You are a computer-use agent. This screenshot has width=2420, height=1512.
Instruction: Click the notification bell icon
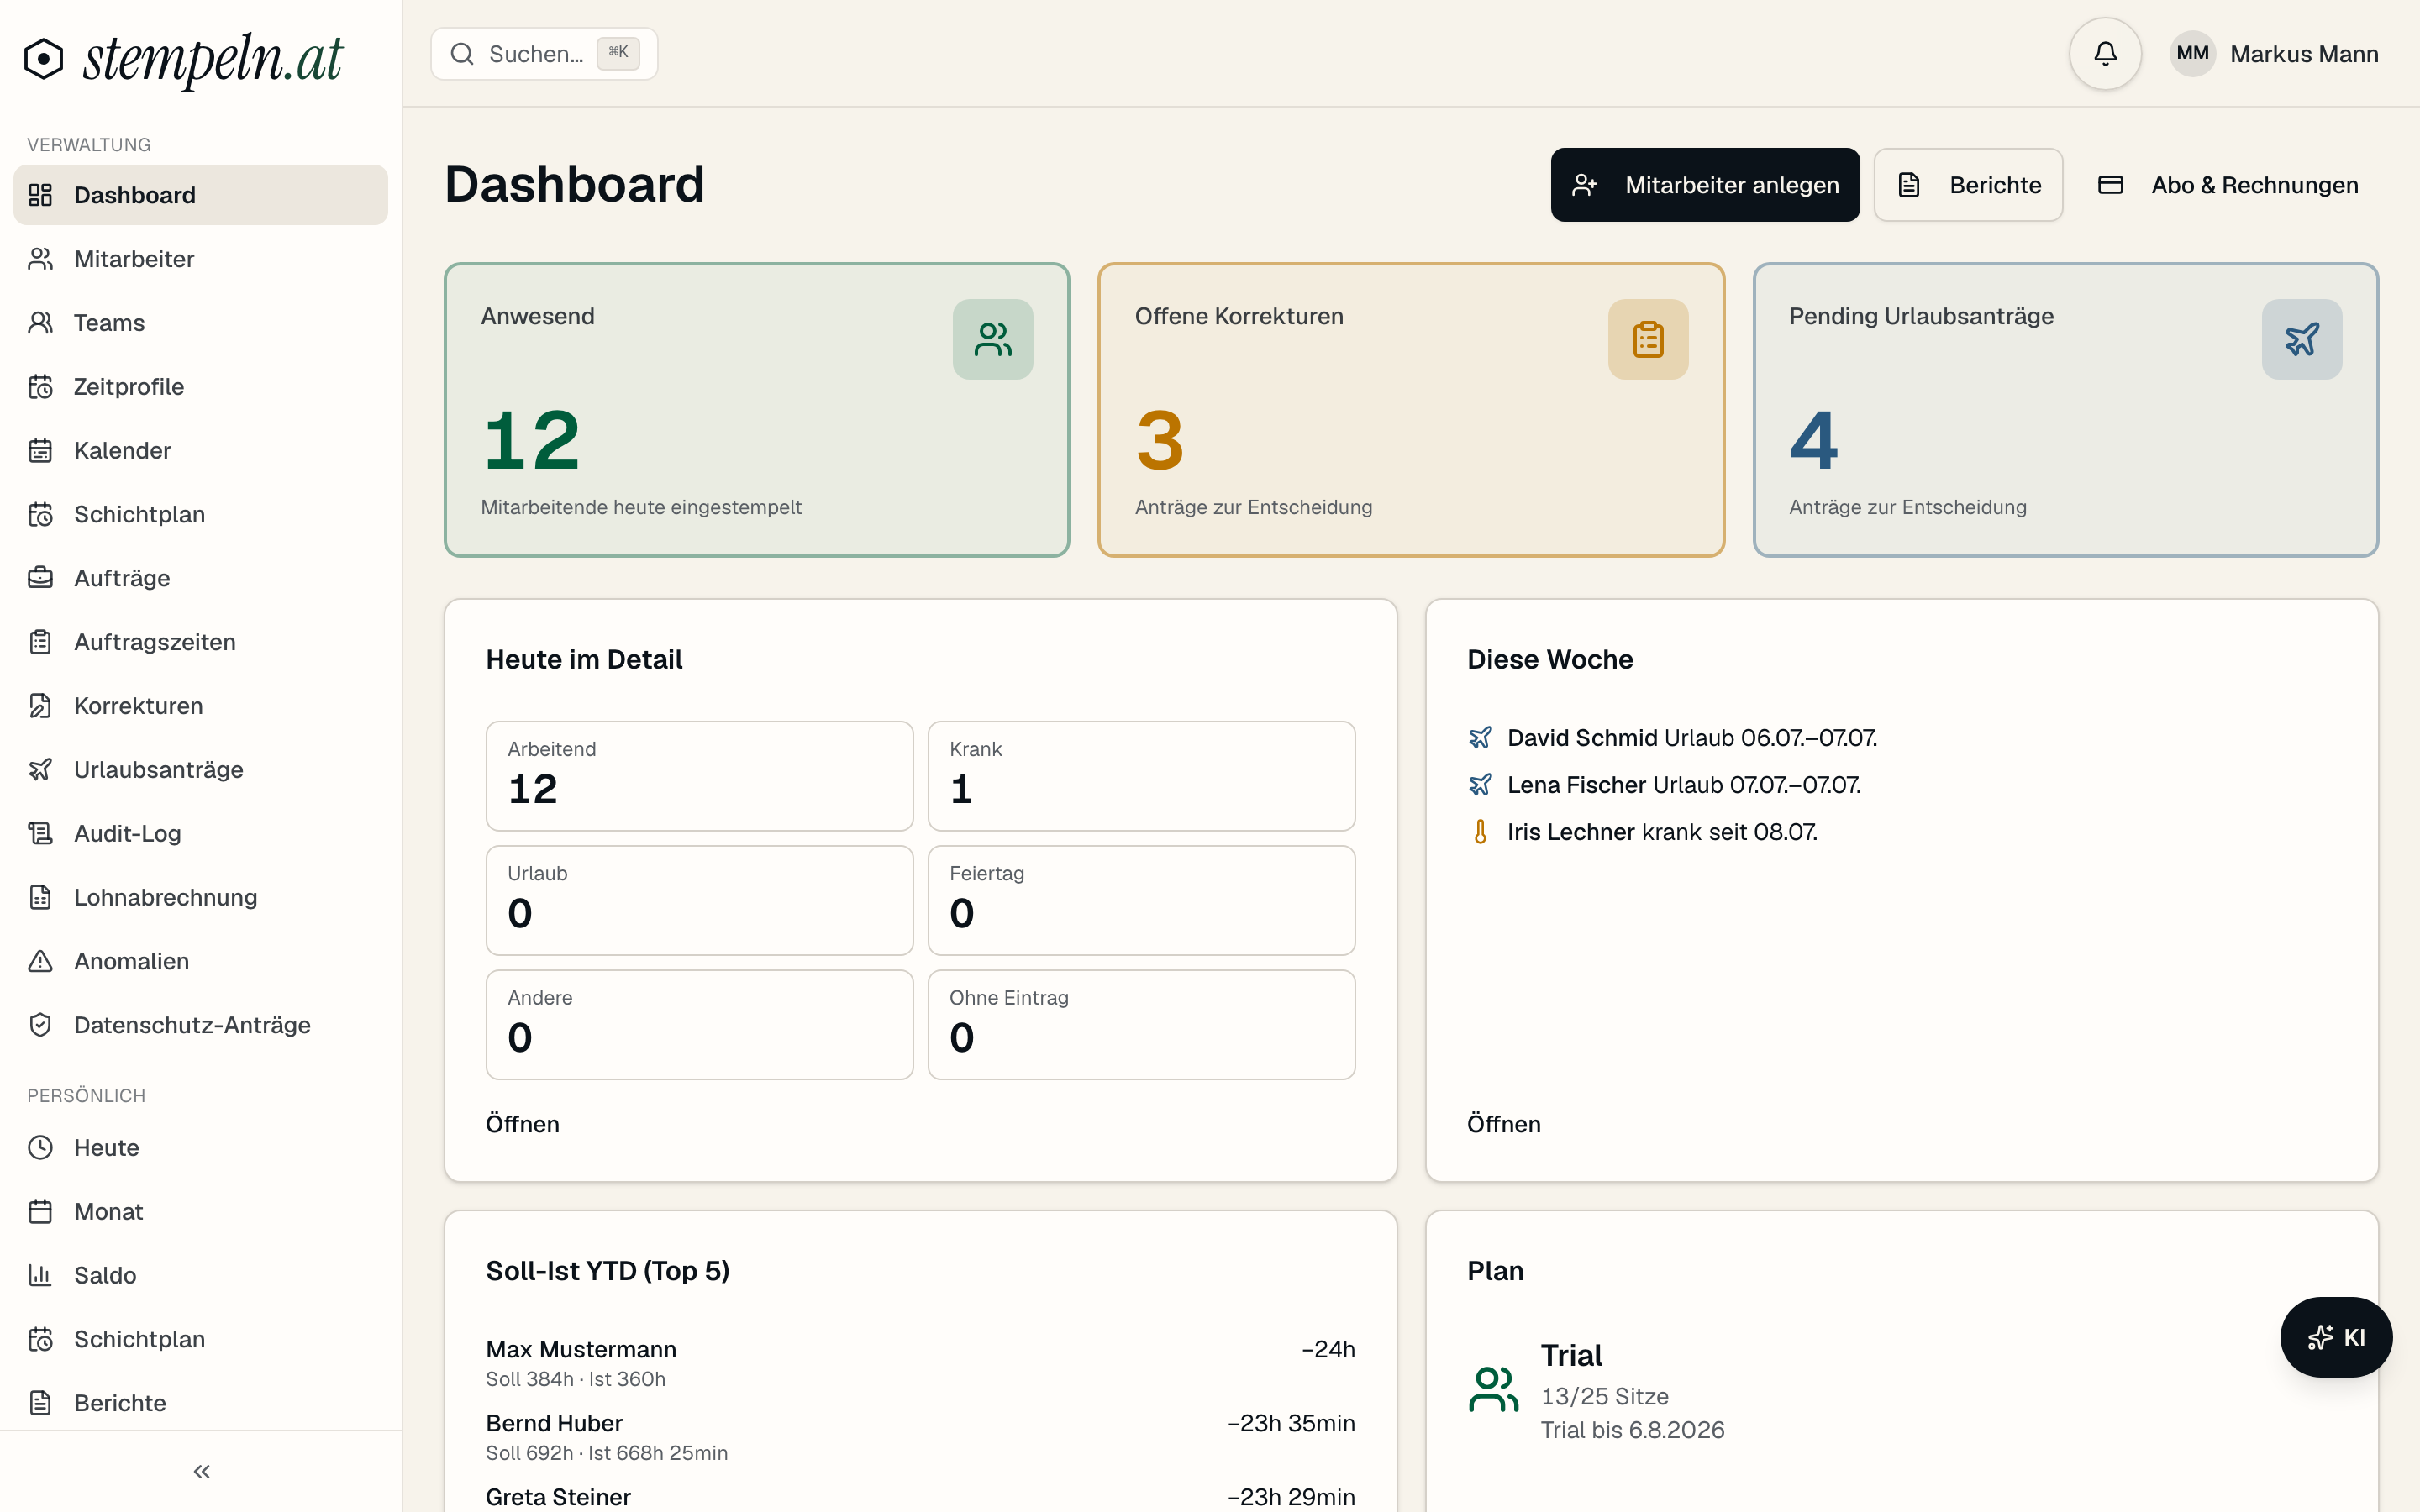pyautogui.click(x=2105, y=54)
